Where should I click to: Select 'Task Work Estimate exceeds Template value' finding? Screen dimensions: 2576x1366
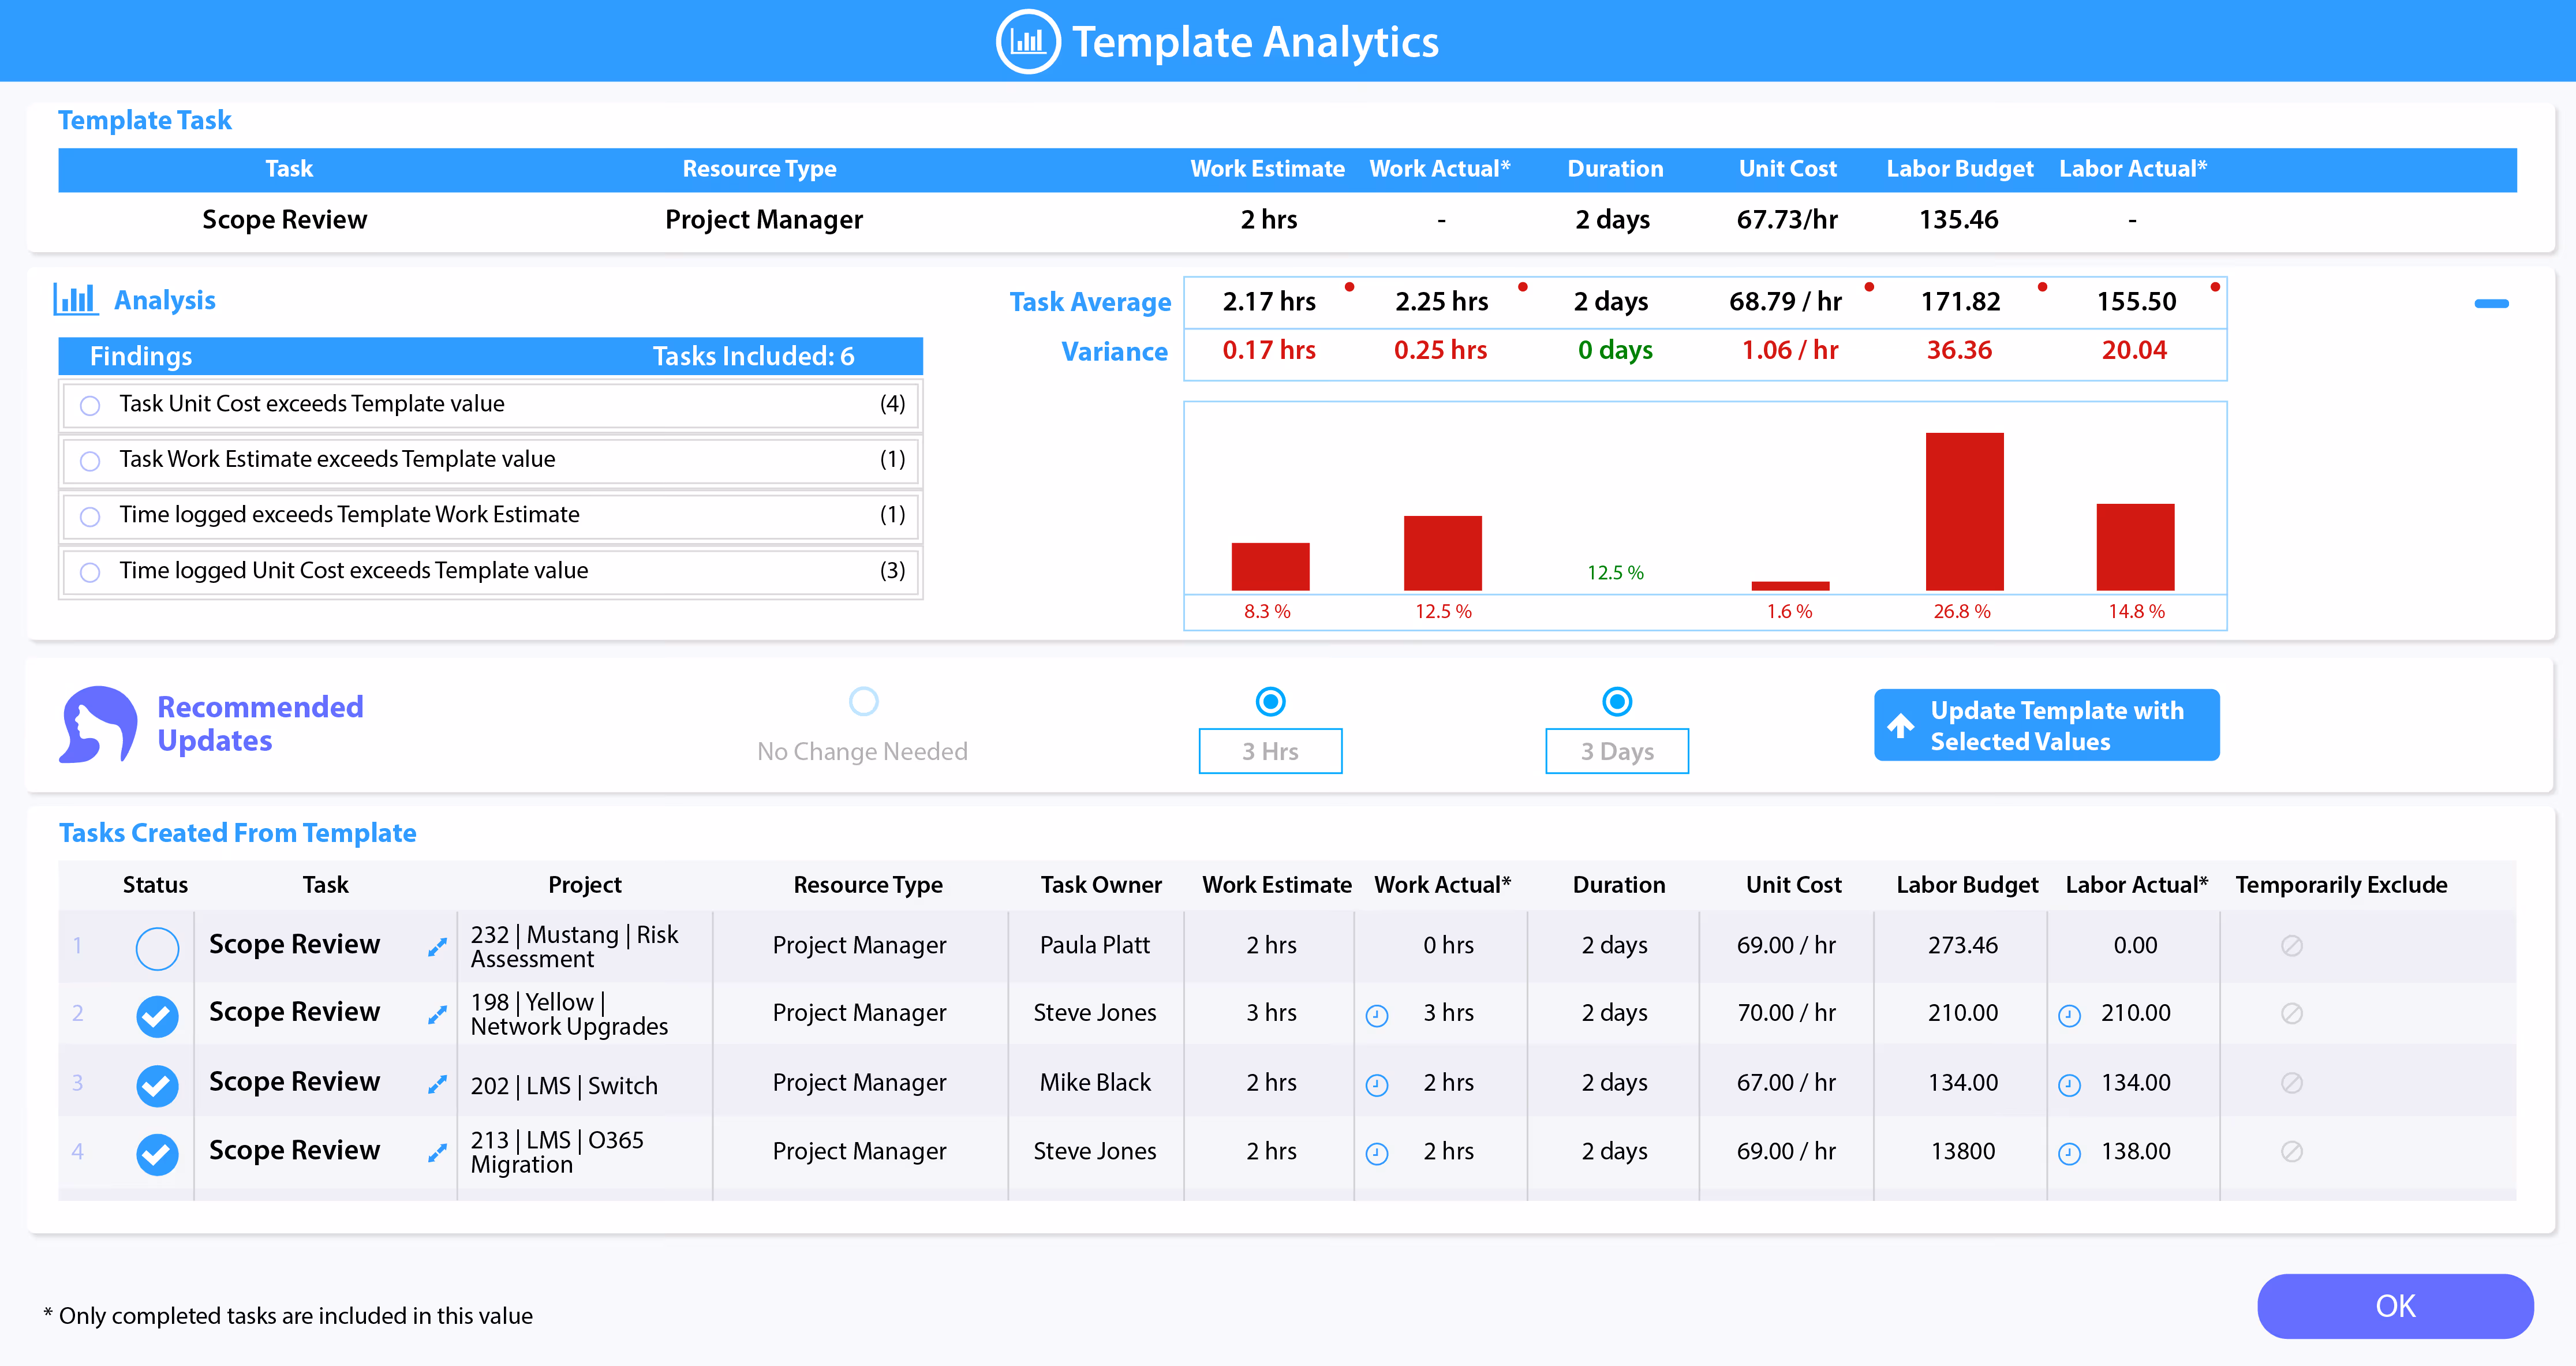tap(90, 461)
